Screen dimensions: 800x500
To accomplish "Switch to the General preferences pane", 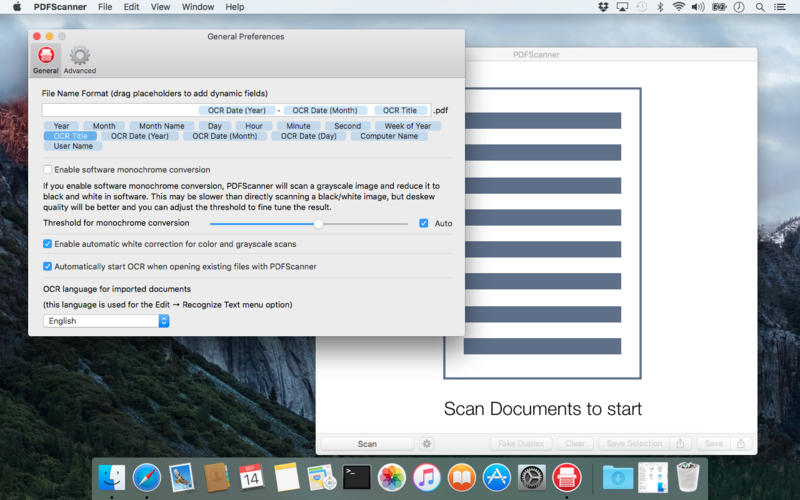I will pyautogui.click(x=45, y=60).
